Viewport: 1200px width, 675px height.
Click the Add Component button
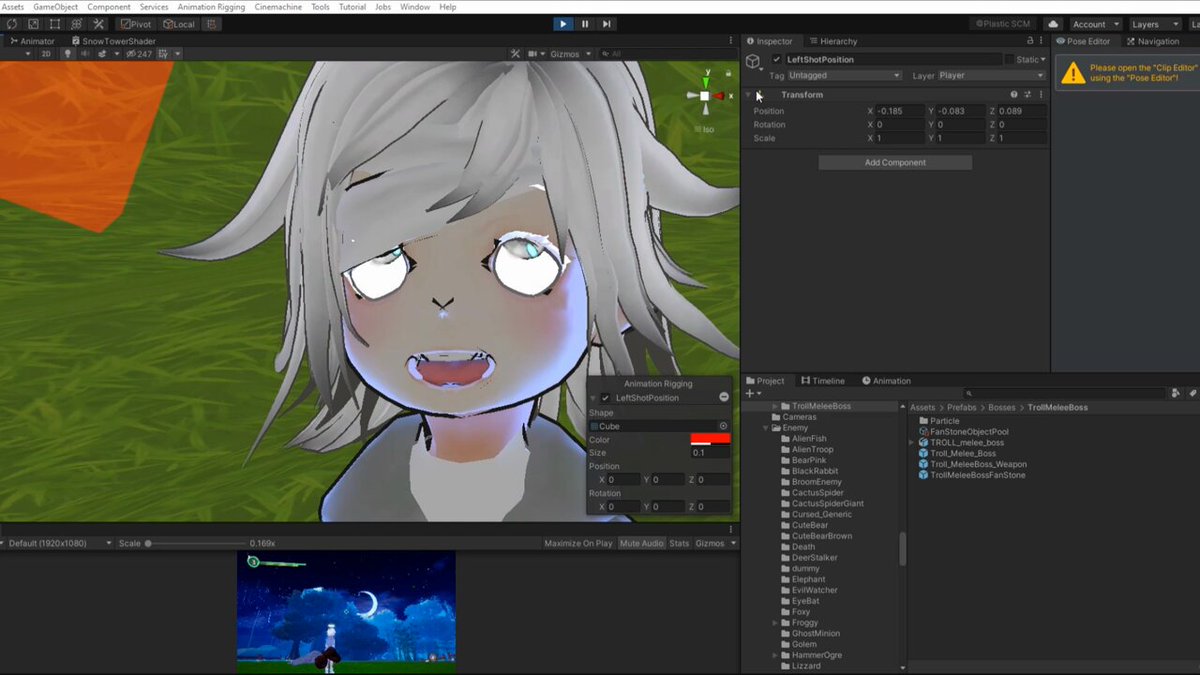895,162
